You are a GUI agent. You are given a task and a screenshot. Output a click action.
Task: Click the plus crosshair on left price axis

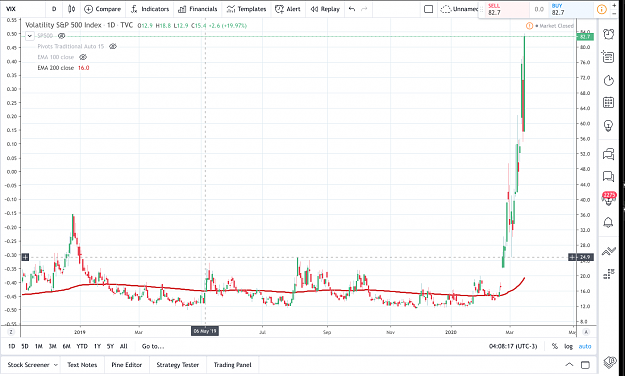pyautogui.click(x=25, y=257)
